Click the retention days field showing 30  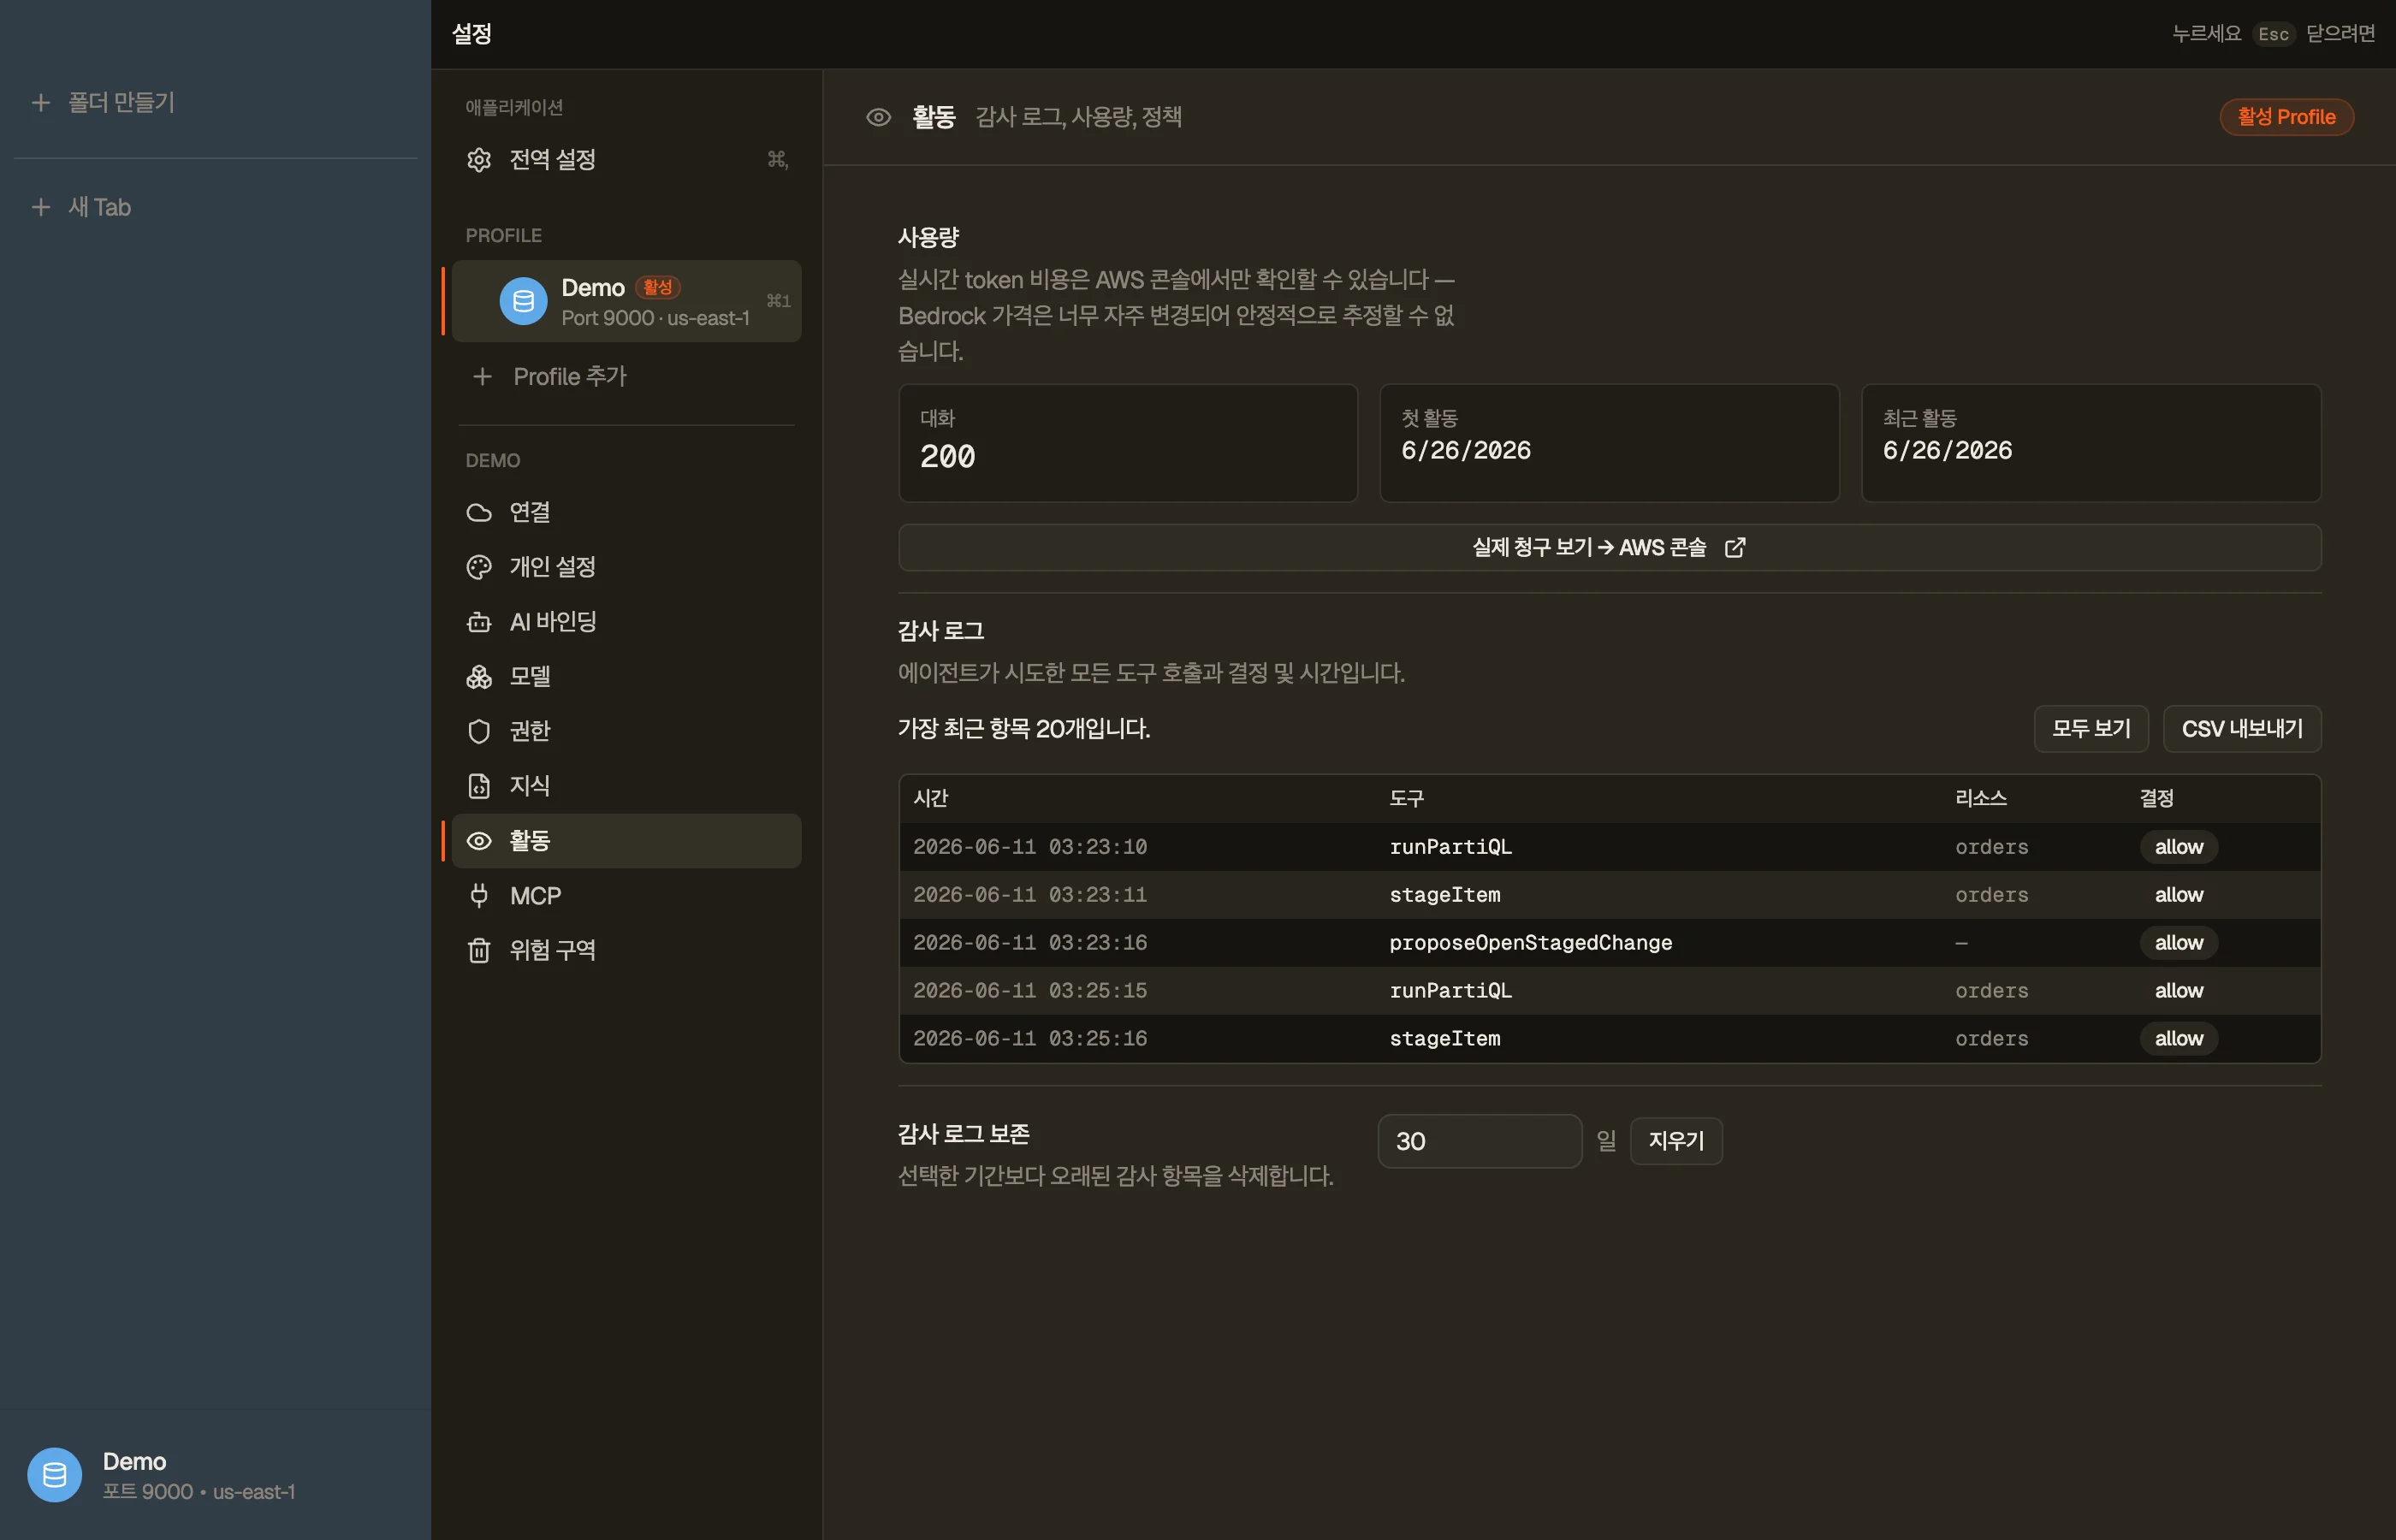pos(1479,1141)
